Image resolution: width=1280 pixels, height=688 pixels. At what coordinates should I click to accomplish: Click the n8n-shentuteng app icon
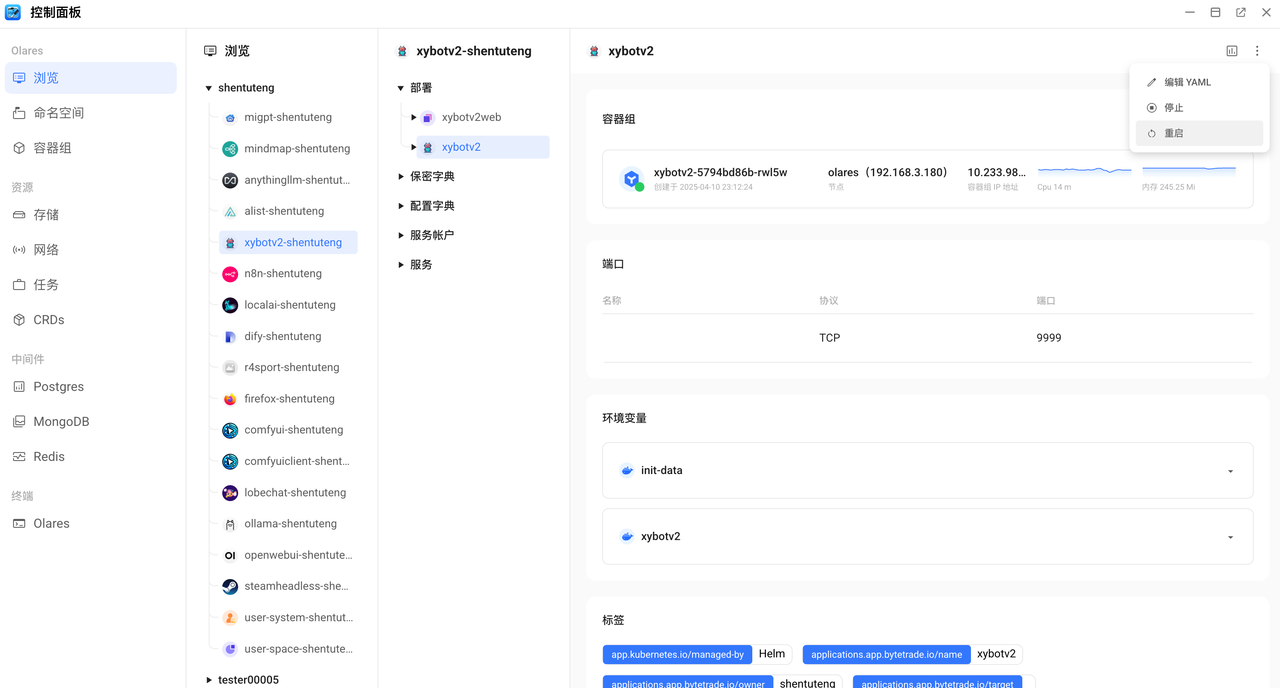pos(230,274)
